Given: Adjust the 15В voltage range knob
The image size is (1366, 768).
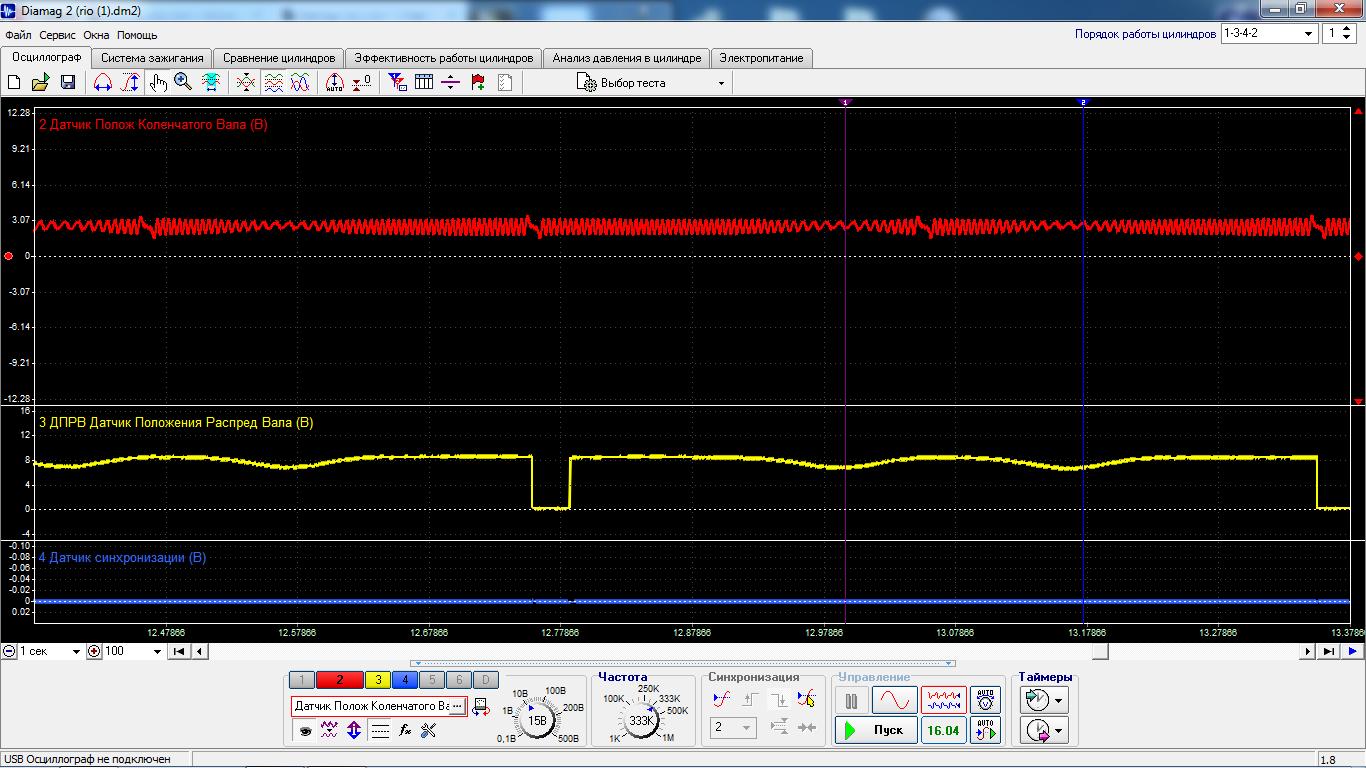Looking at the screenshot, I should 537,720.
